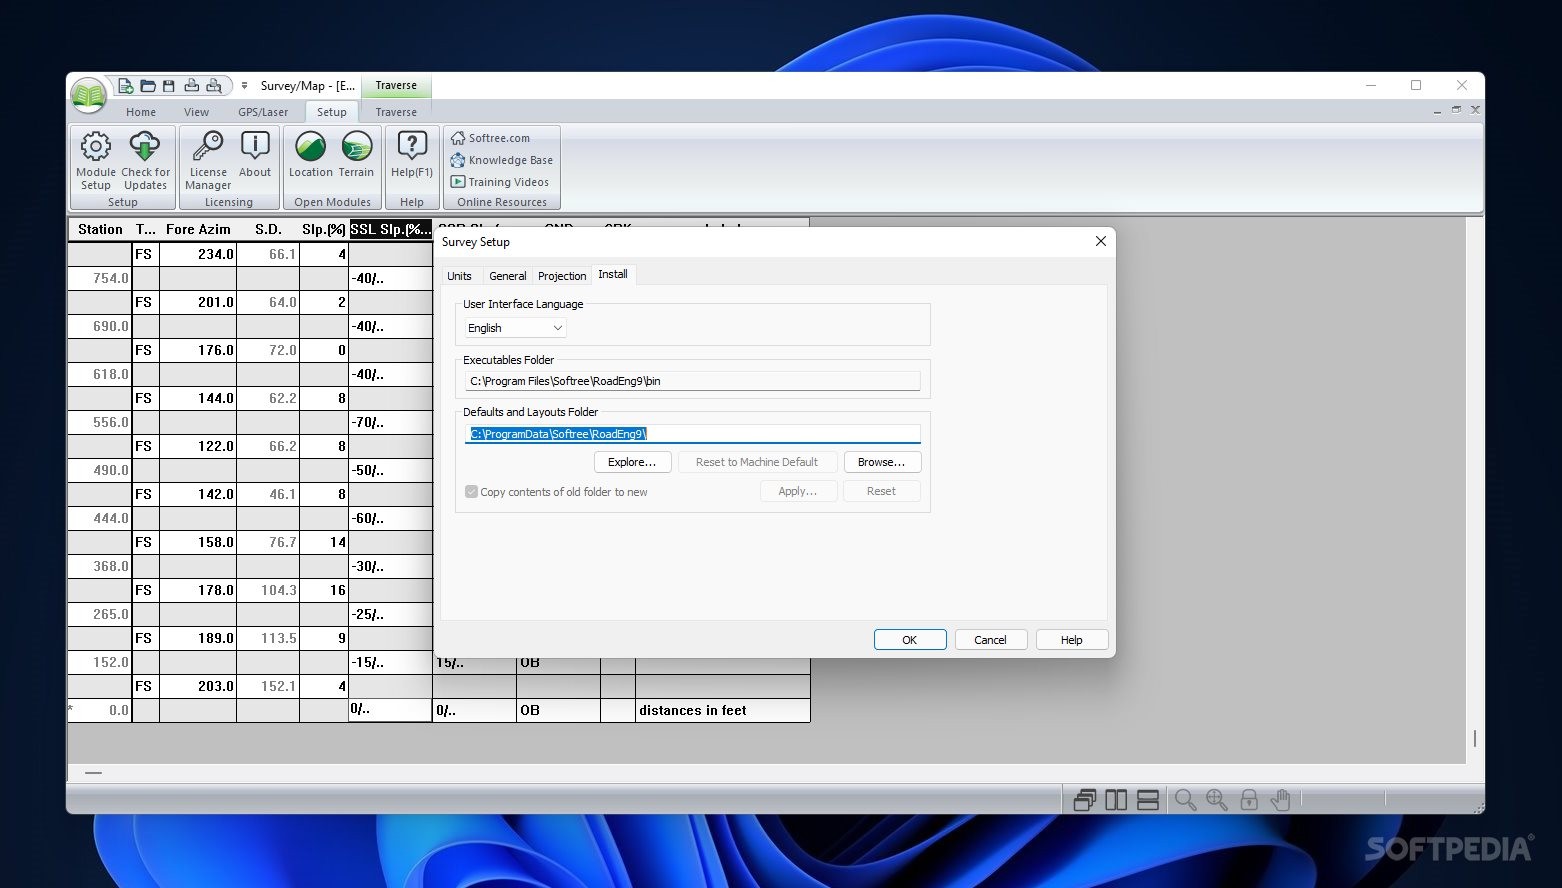Click the SSL Slp.(%) column header
Screen dimensions: 1562x888
coord(390,229)
